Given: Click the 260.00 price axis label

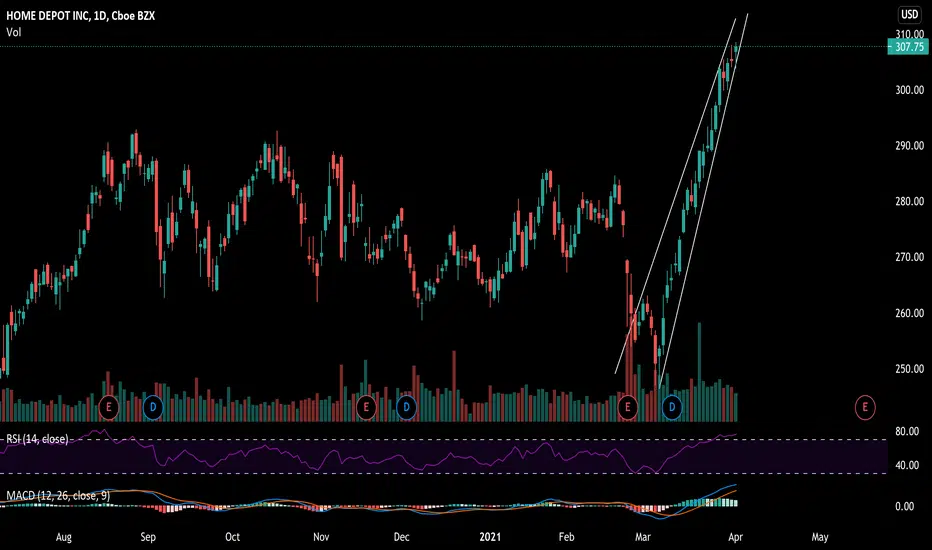Looking at the screenshot, I should pyautogui.click(x=909, y=313).
